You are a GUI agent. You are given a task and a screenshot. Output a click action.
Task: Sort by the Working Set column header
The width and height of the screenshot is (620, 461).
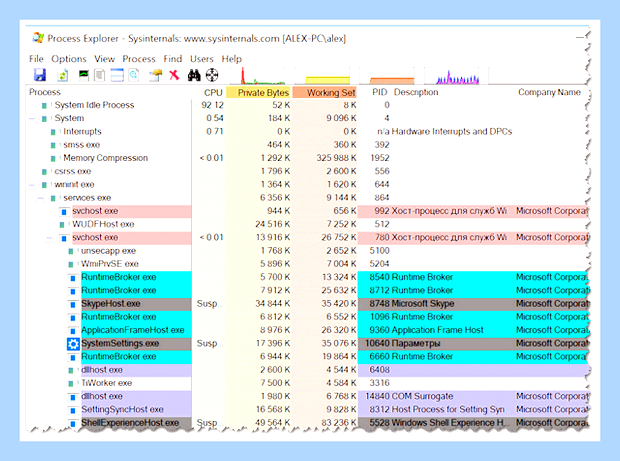(325, 93)
